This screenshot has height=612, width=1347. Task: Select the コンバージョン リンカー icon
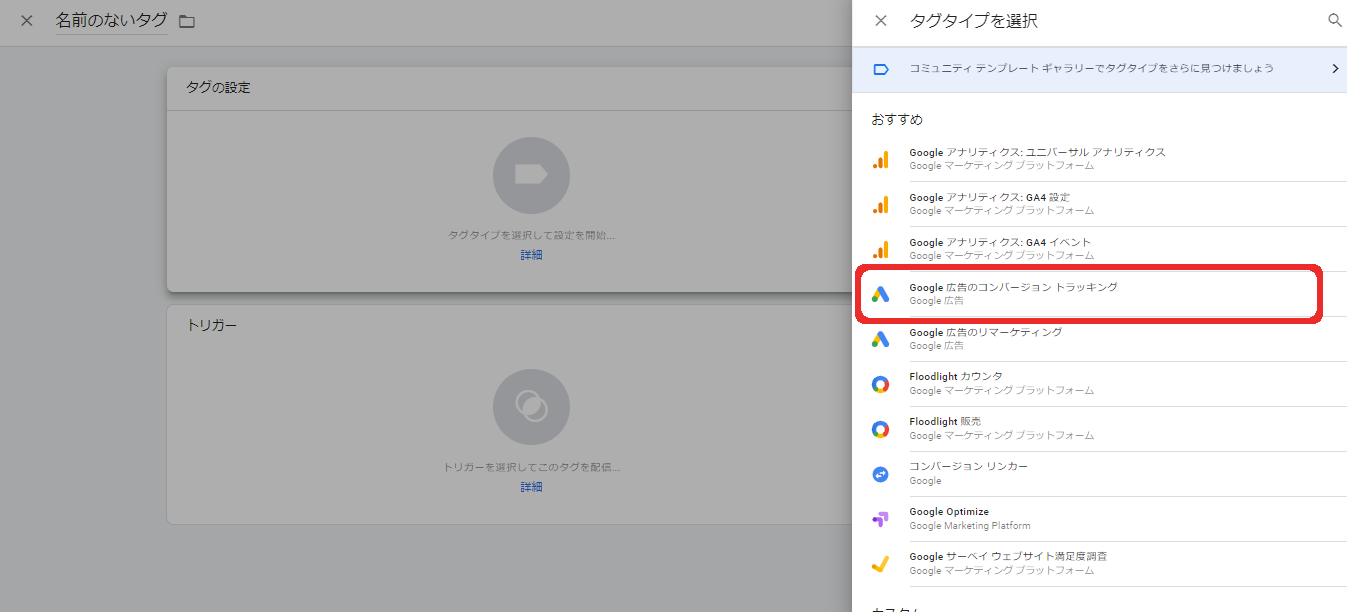pyautogui.click(x=880, y=474)
